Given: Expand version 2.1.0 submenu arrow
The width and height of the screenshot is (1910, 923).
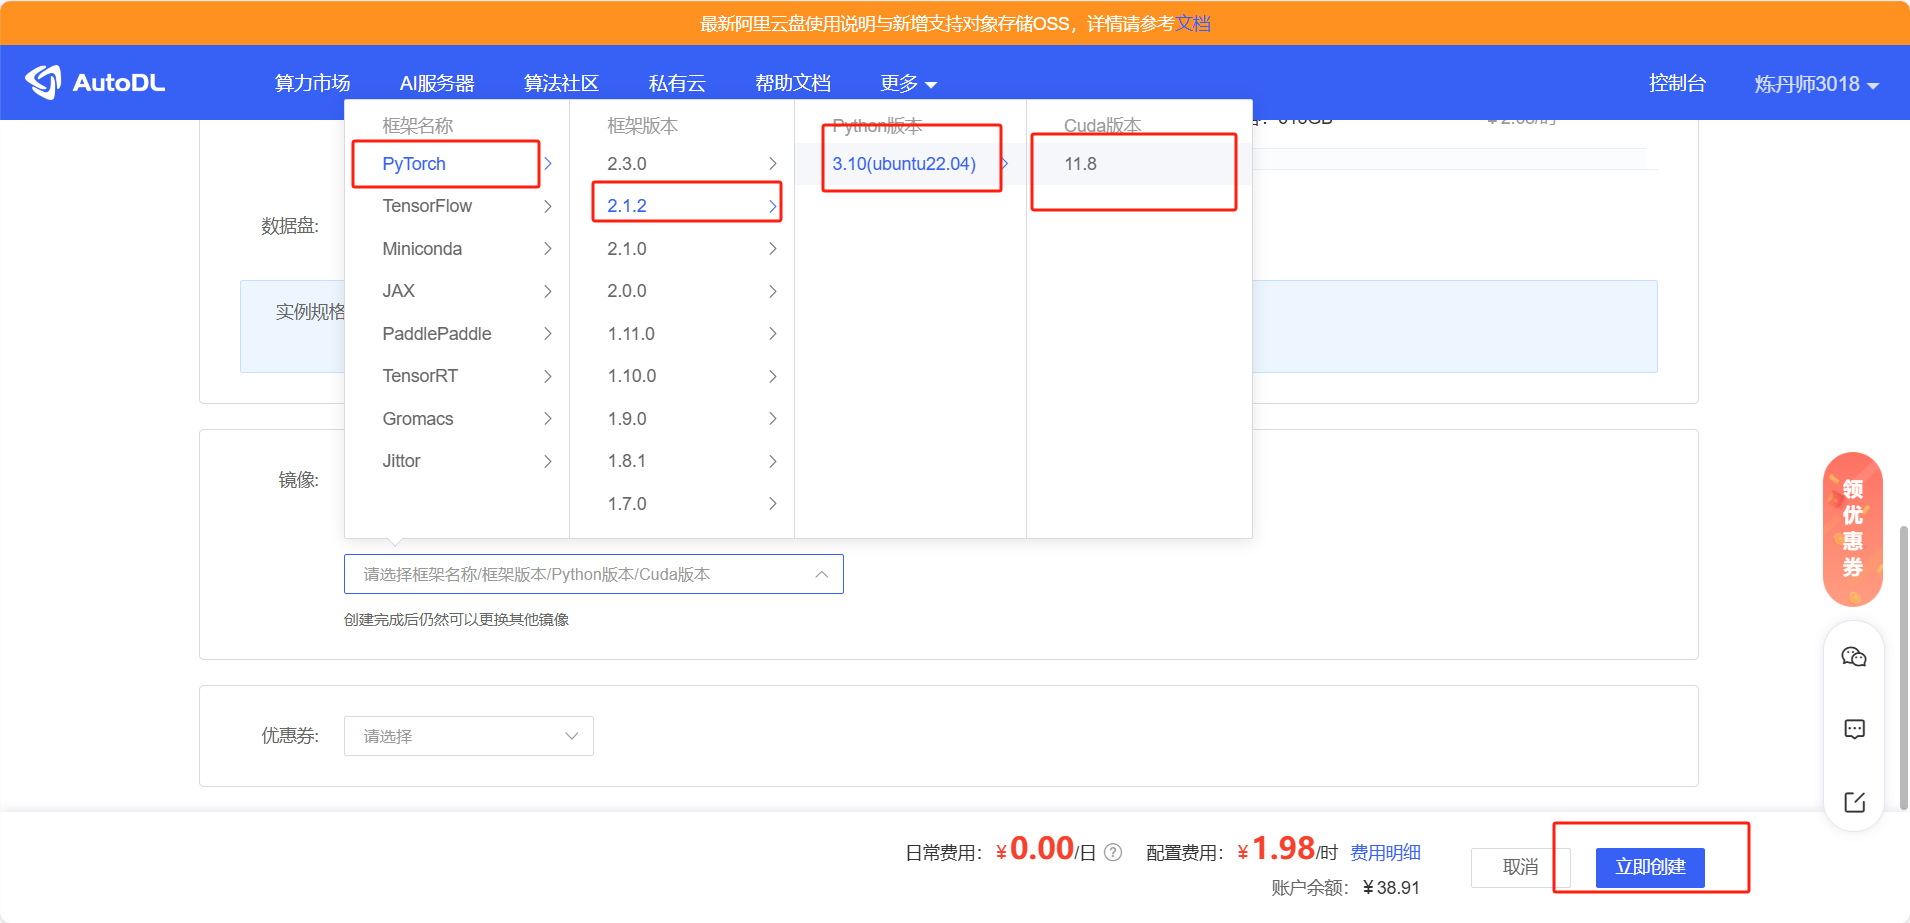Looking at the screenshot, I should click(x=773, y=248).
